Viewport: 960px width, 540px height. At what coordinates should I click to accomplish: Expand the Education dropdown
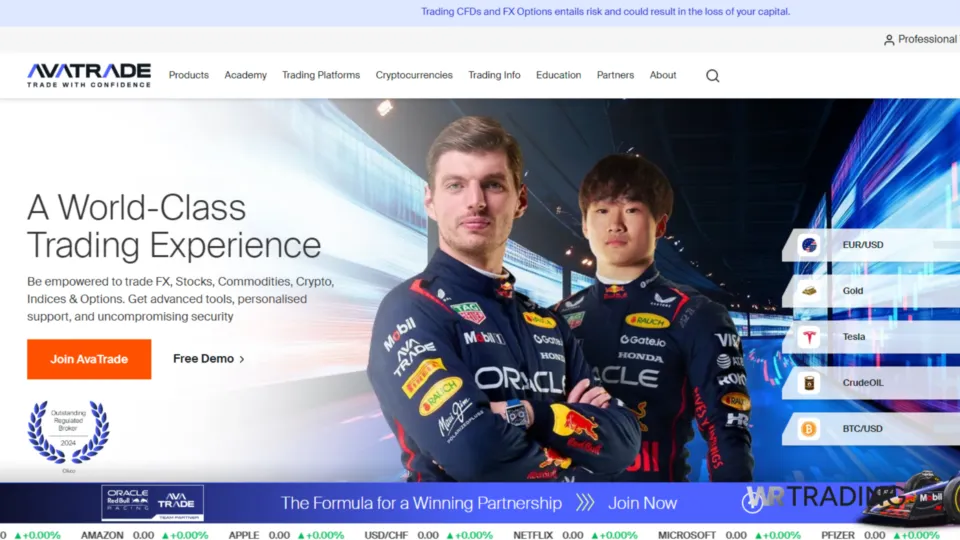coord(558,75)
